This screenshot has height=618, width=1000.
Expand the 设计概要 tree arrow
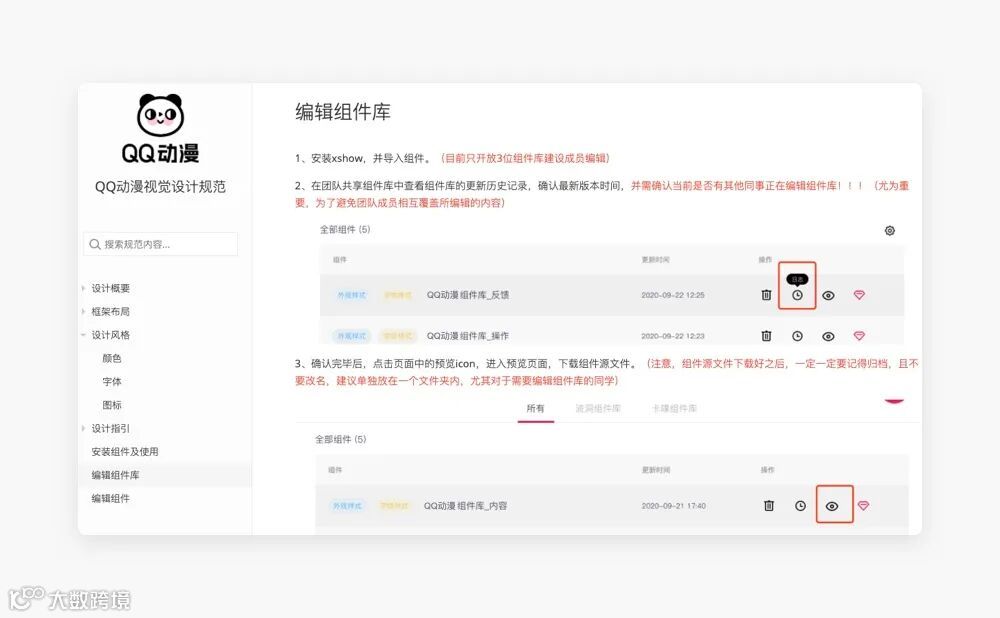click(x=83, y=288)
